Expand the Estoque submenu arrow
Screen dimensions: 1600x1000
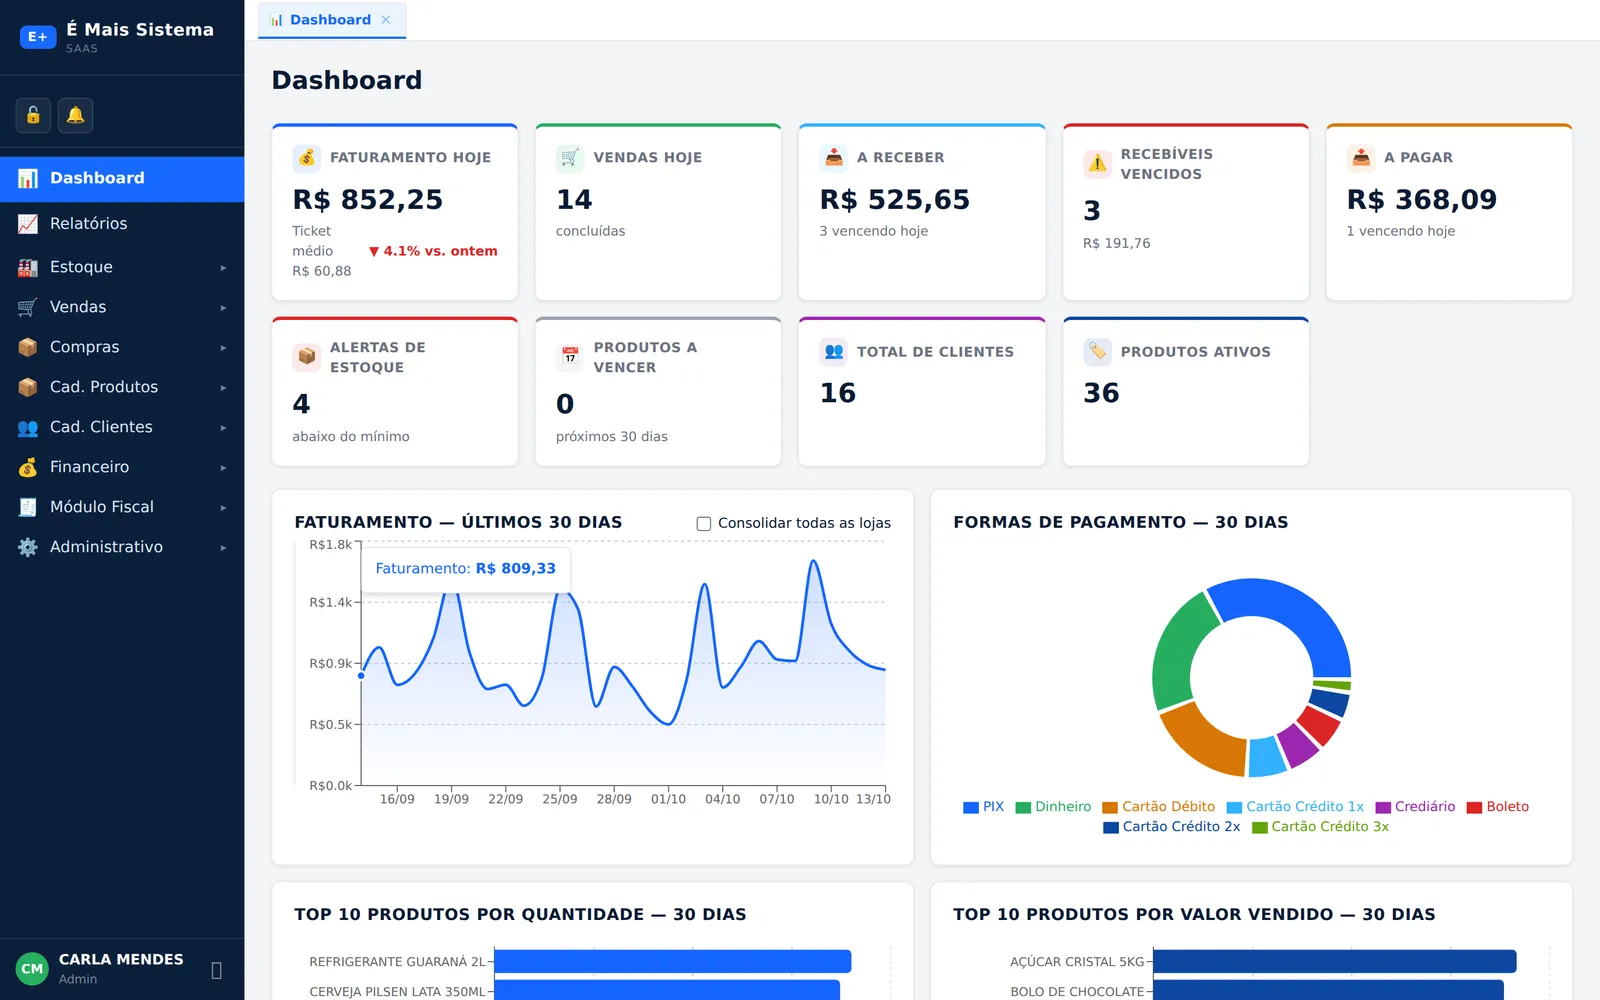click(223, 268)
